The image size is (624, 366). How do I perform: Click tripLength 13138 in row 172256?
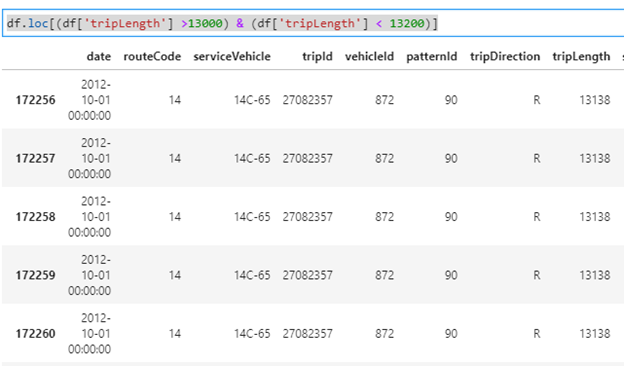pyautogui.click(x=595, y=100)
